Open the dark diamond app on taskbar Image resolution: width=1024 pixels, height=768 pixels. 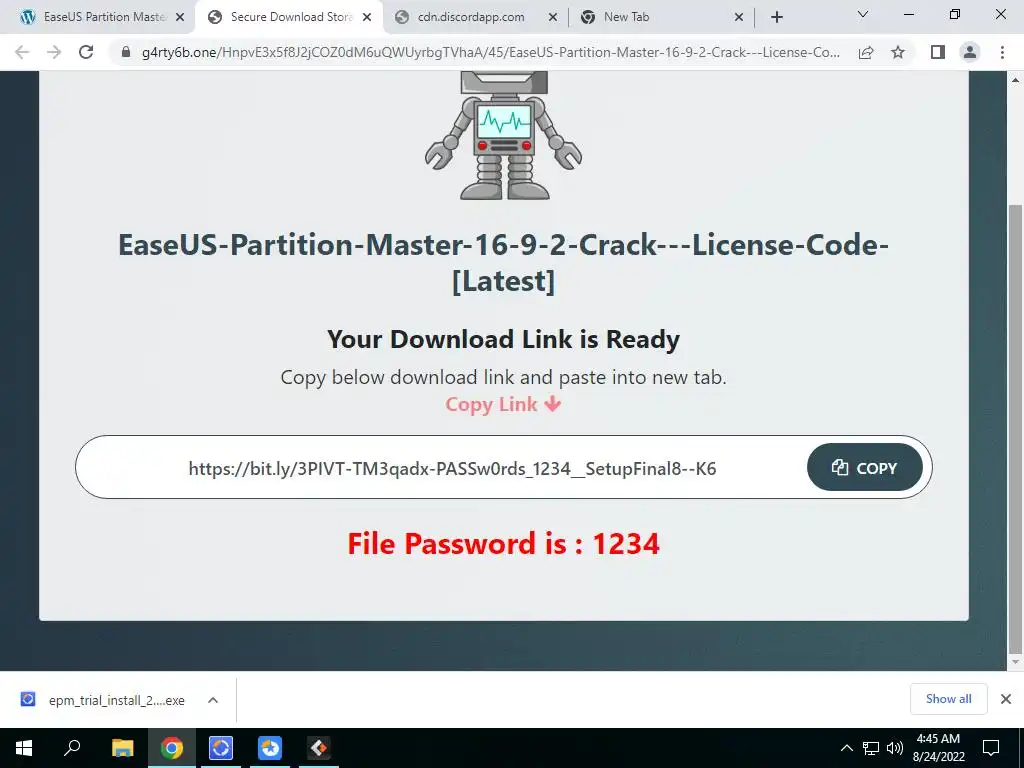pyautogui.click(x=319, y=748)
